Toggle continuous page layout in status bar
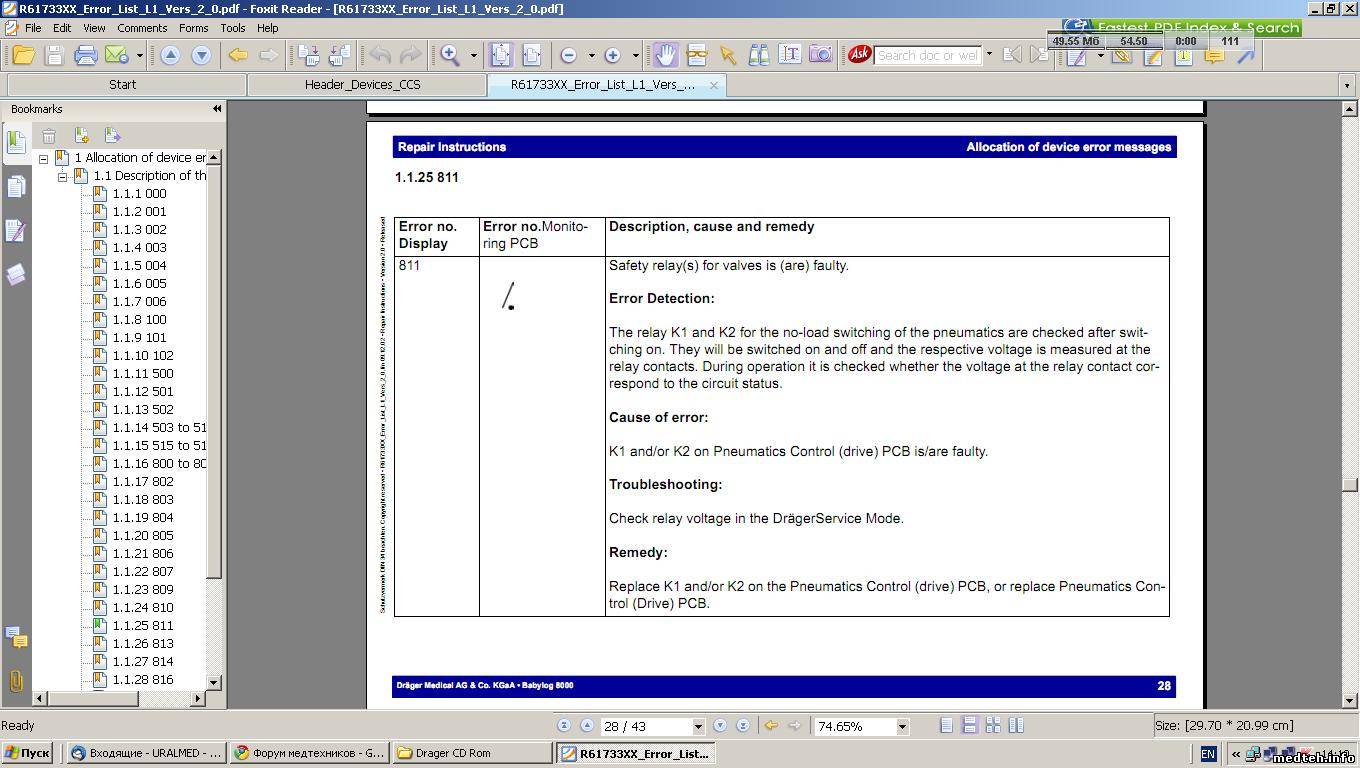This screenshot has width=1360, height=768. [969, 726]
